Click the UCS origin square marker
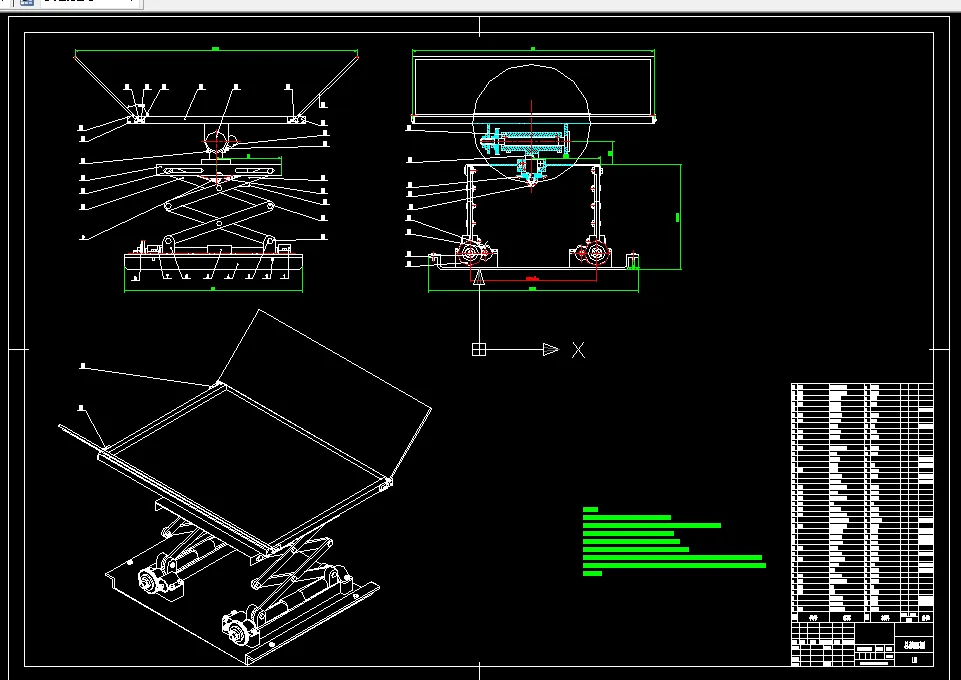Screen dimensions: 961x680 (479, 349)
